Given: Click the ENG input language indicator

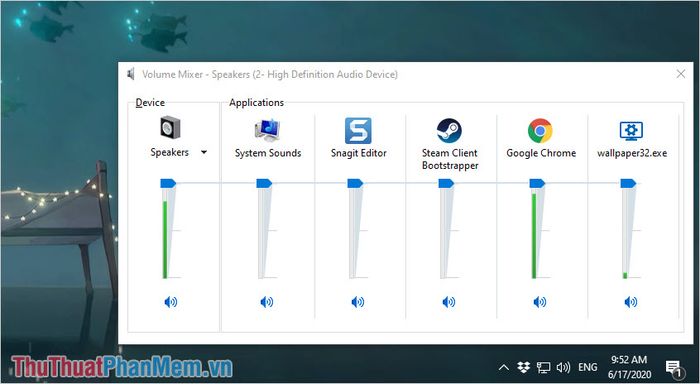Looking at the screenshot, I should [588, 367].
